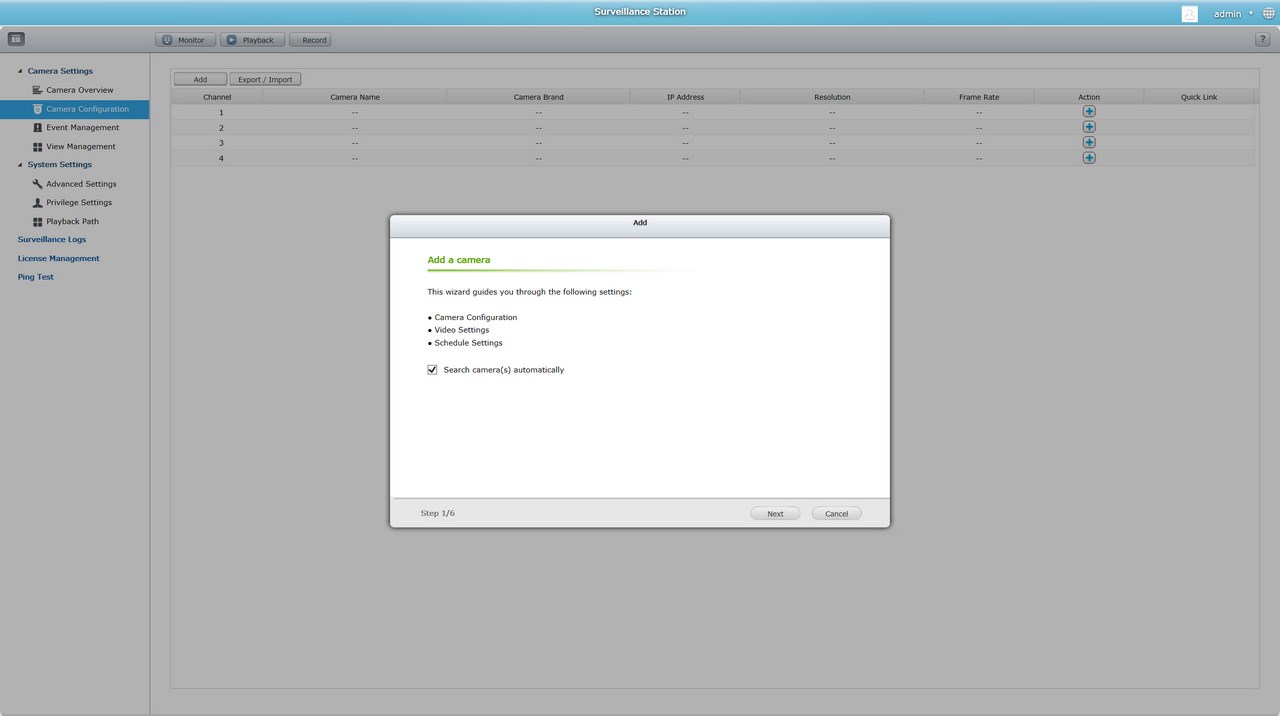Click the Camera Configuration bullet text in wizard
1280x716 pixels.
476,317
